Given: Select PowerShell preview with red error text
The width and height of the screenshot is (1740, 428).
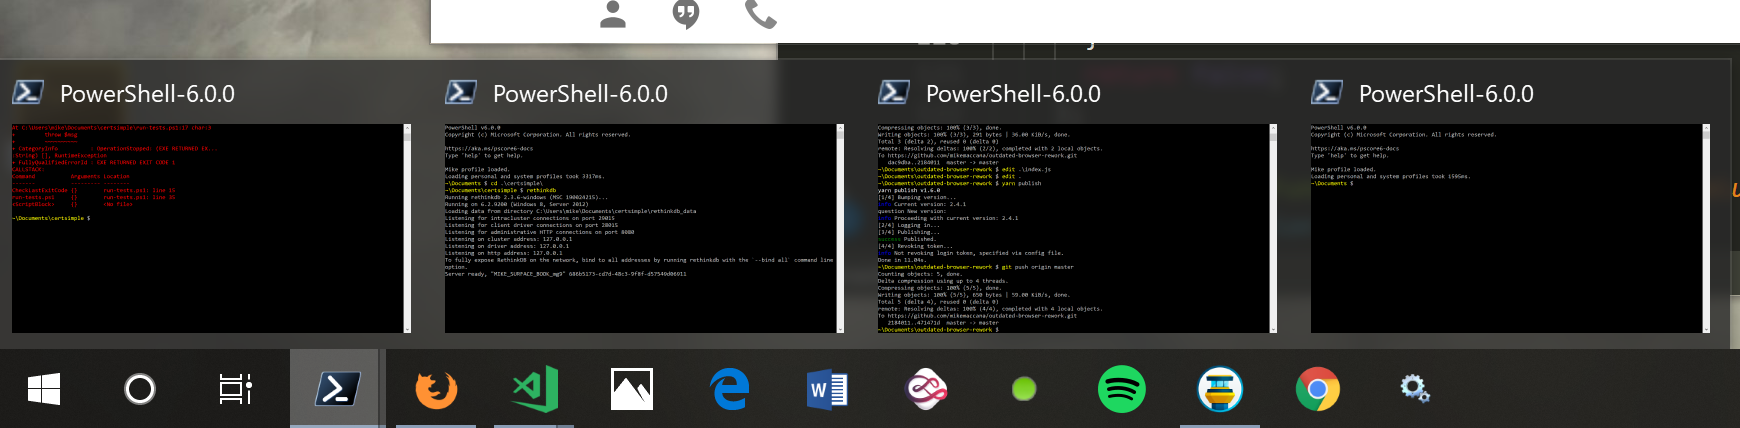Looking at the screenshot, I should pyautogui.click(x=211, y=228).
